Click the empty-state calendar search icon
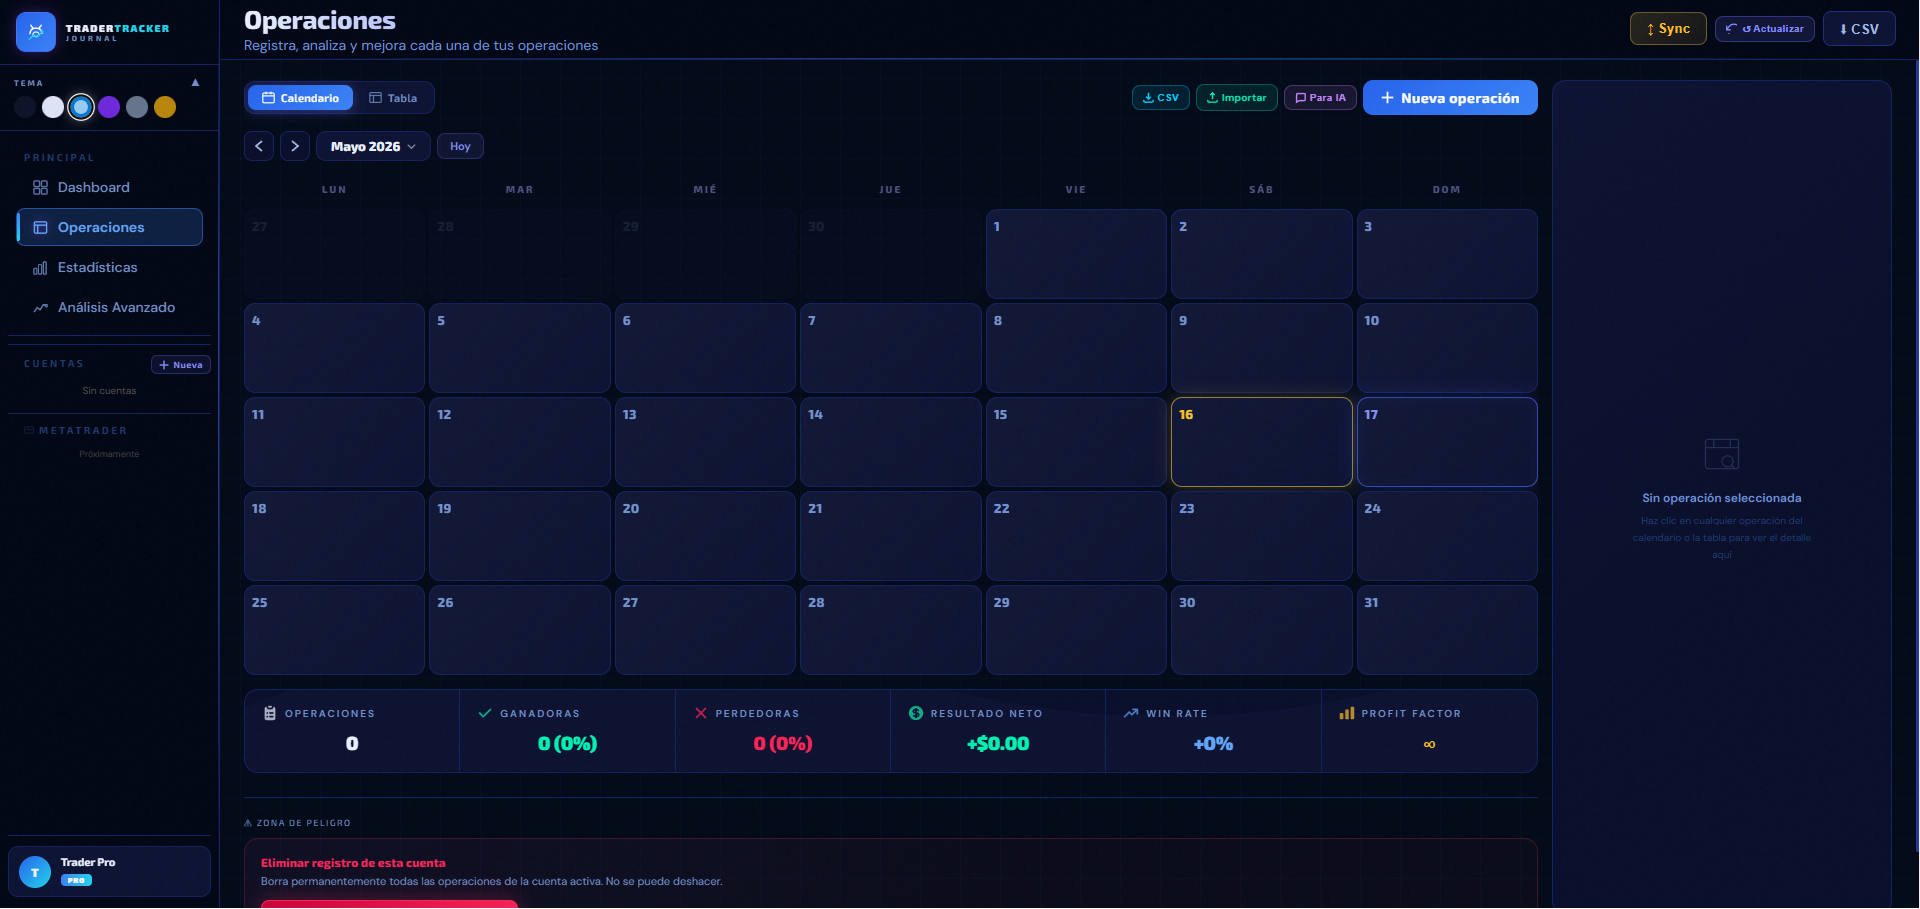Image resolution: width=1920 pixels, height=909 pixels. pyautogui.click(x=1722, y=454)
